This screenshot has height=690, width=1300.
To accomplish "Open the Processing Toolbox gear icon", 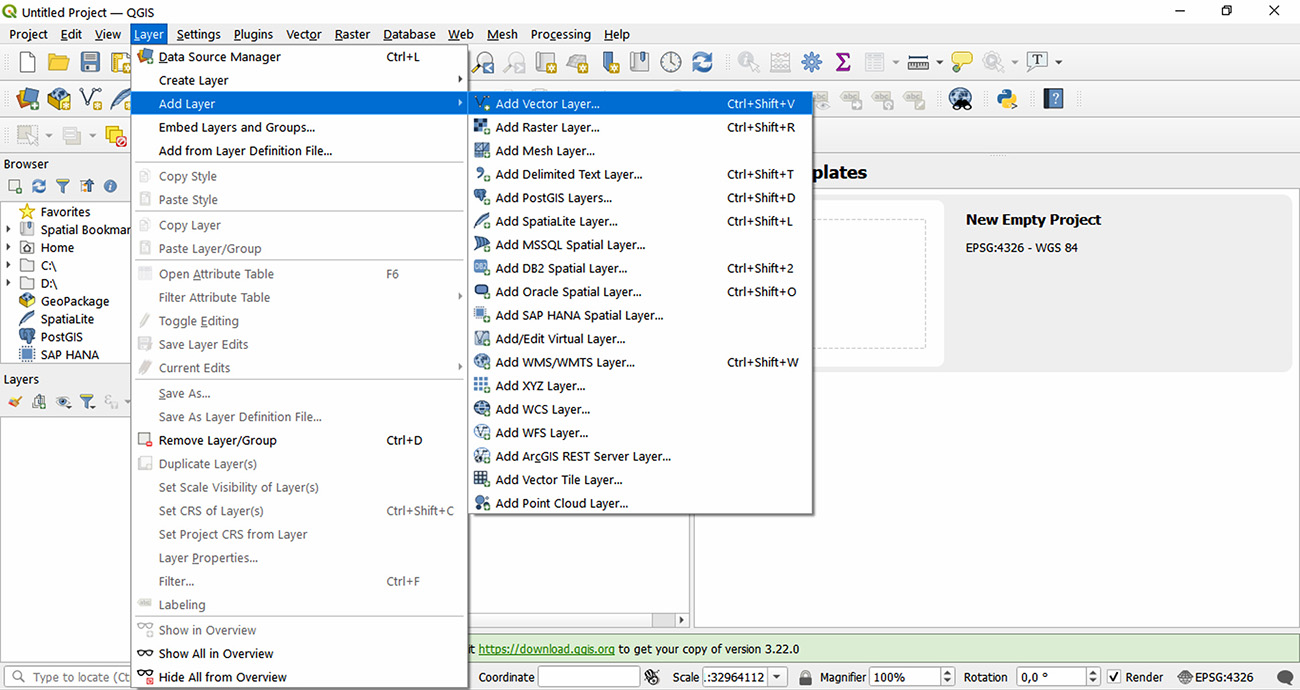I will coord(811,62).
